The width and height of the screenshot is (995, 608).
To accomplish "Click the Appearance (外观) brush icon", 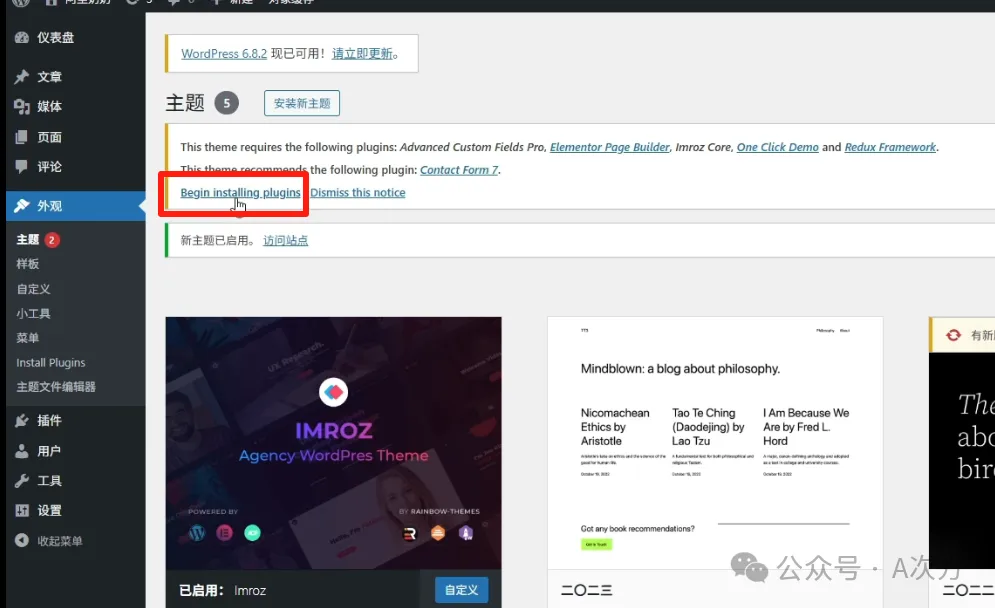I will [x=22, y=206].
